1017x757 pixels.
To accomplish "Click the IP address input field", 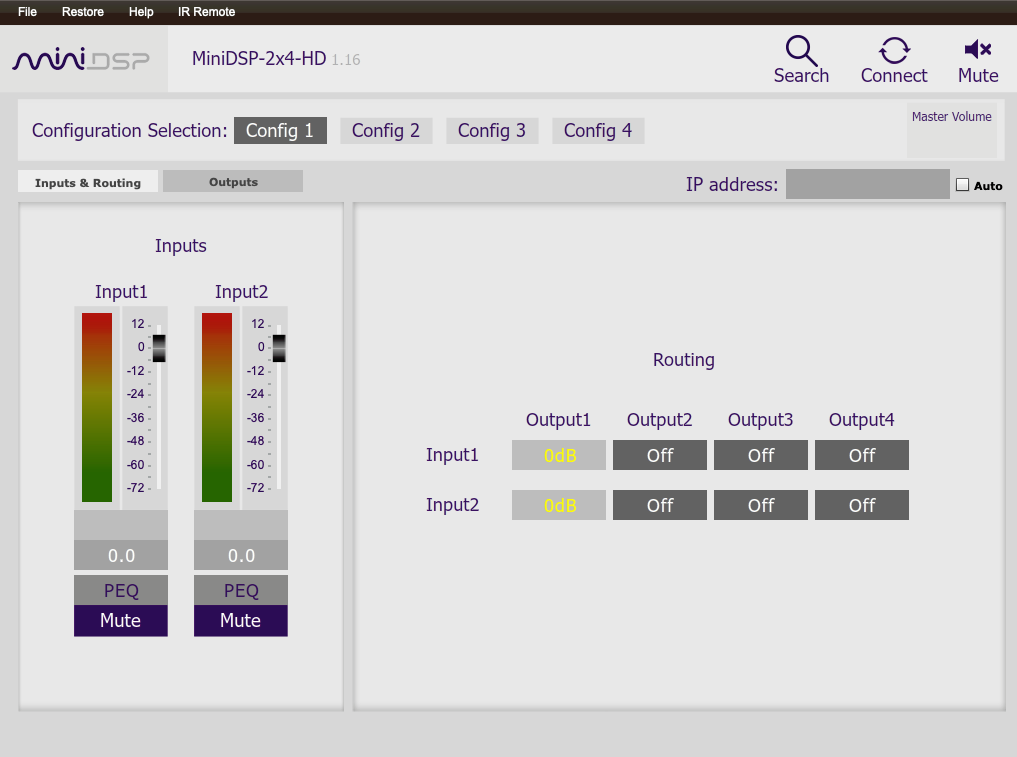I will point(867,184).
